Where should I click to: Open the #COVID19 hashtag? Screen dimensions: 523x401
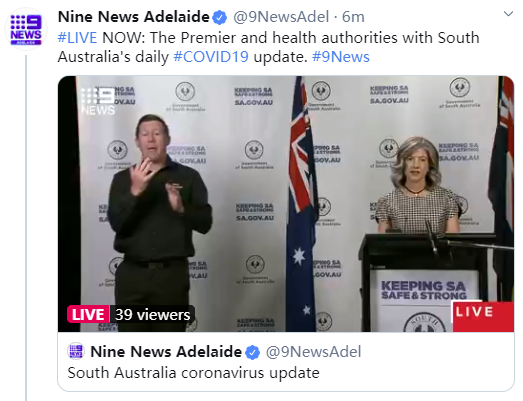(x=211, y=57)
